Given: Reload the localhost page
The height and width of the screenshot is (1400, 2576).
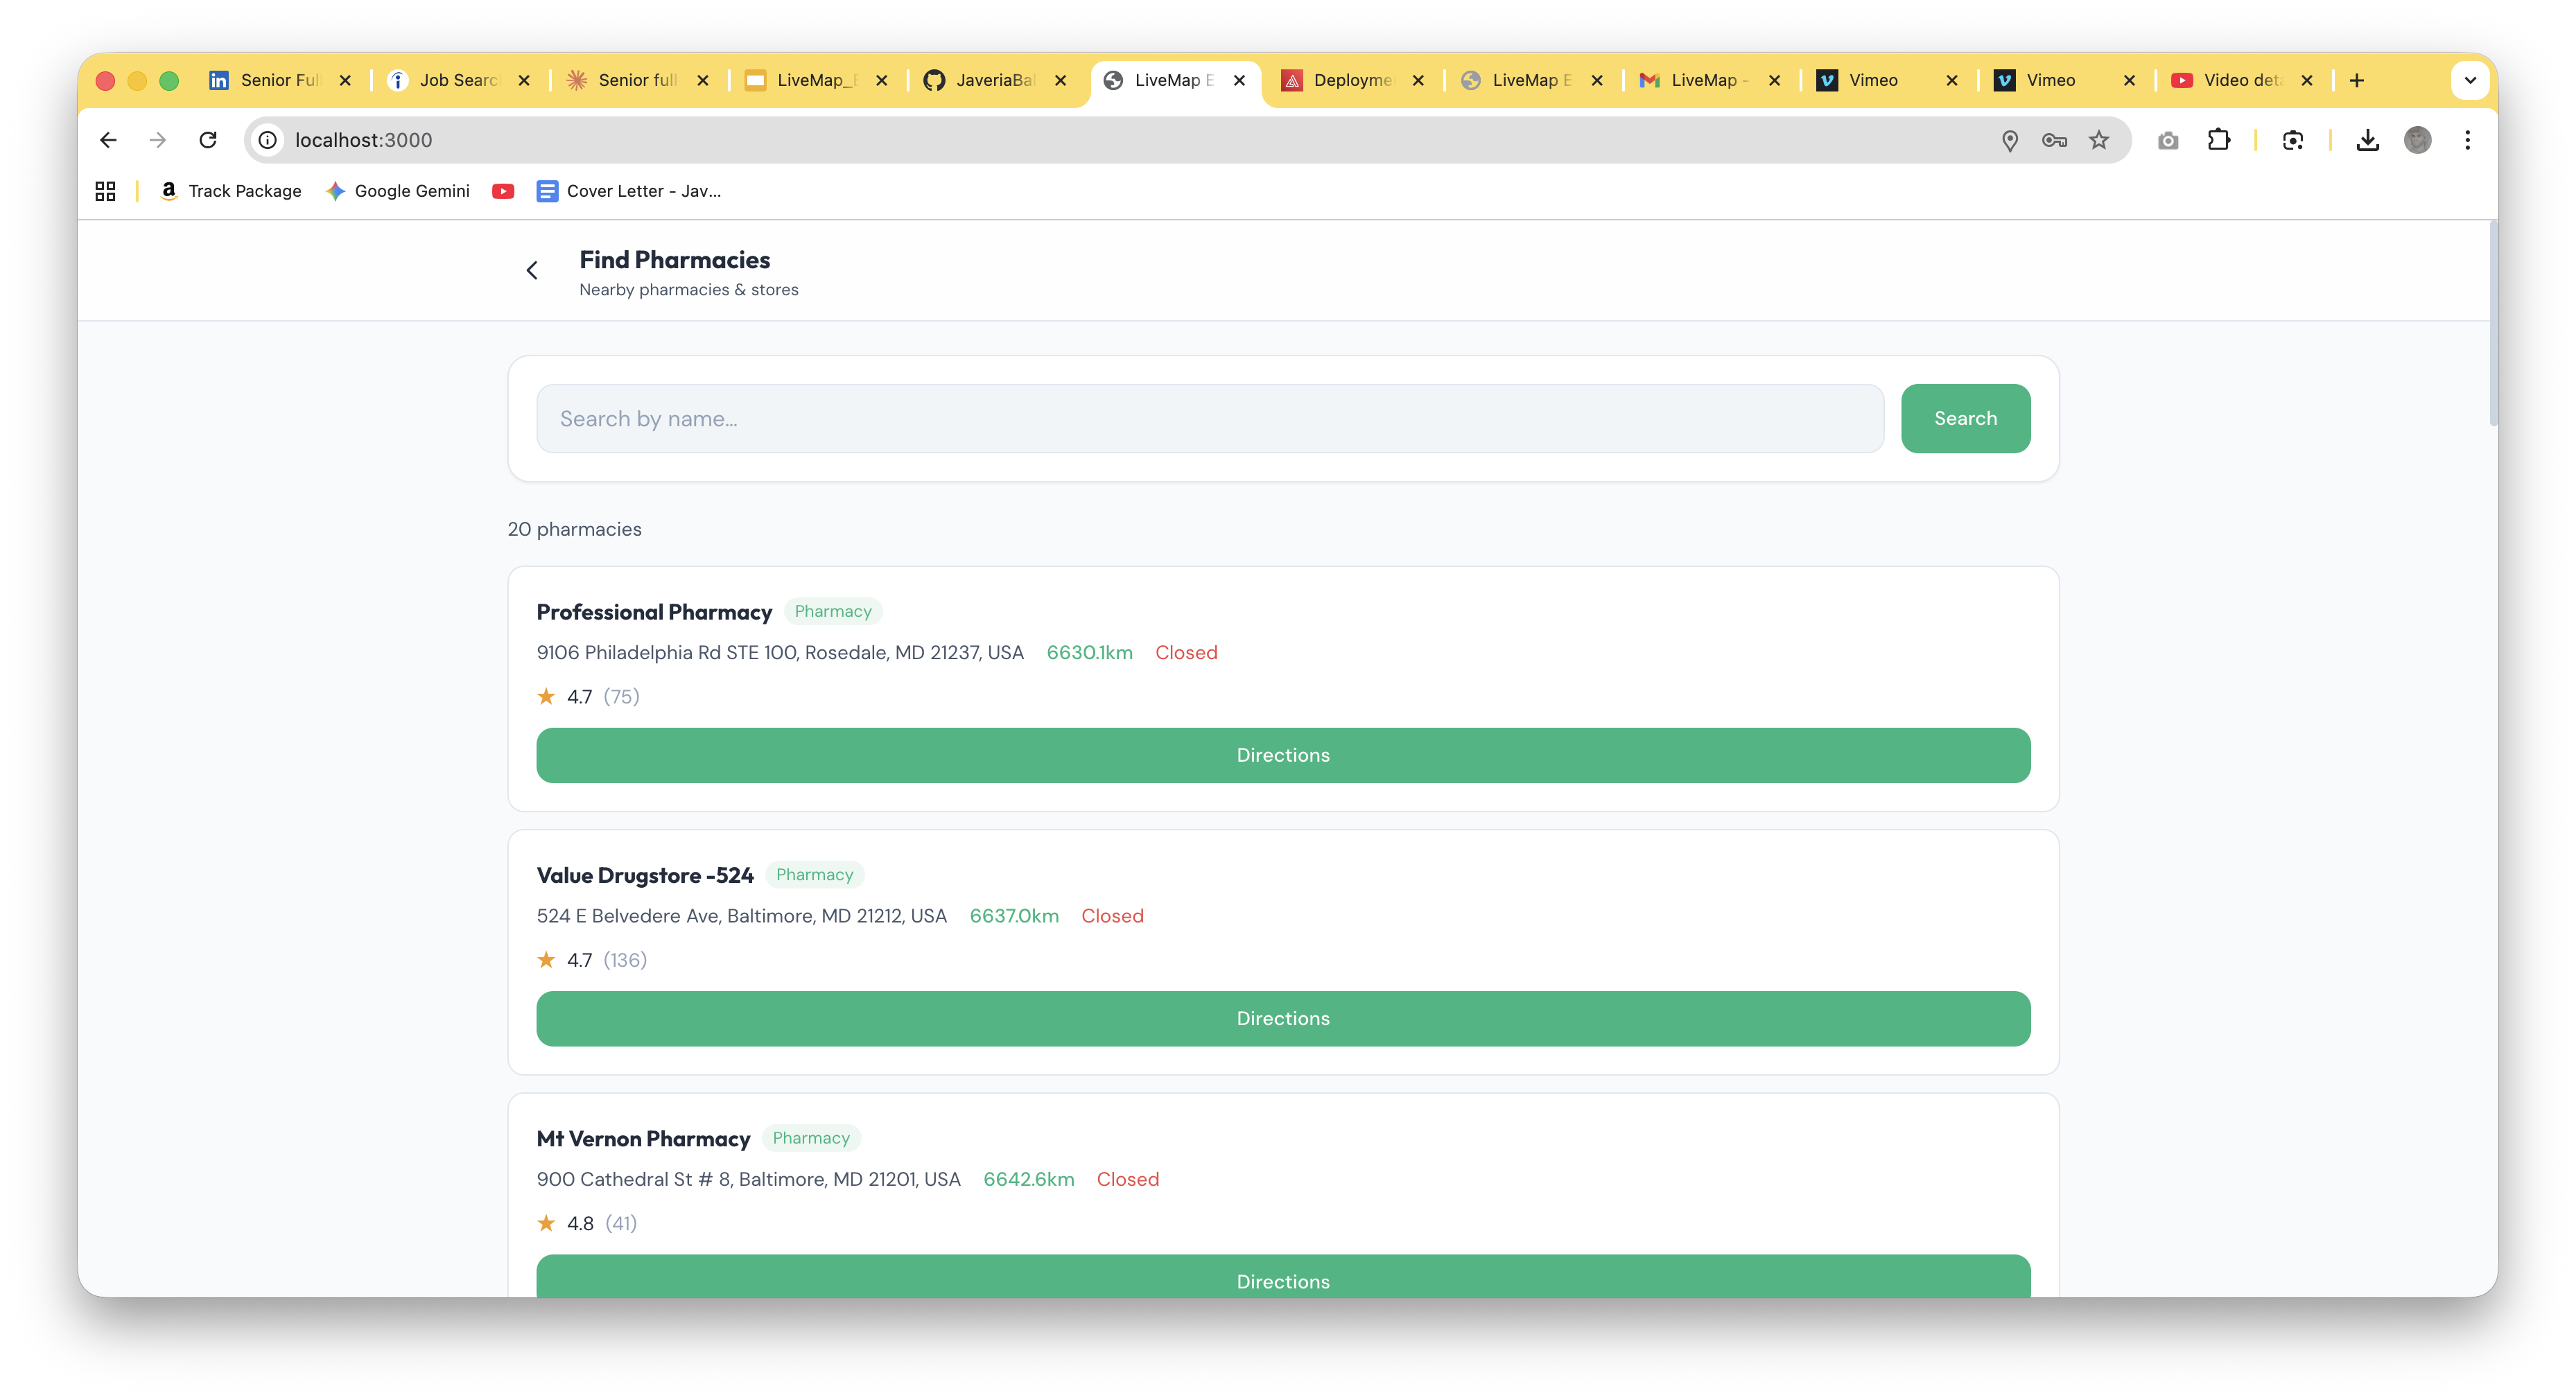Looking at the screenshot, I should pos(208,140).
